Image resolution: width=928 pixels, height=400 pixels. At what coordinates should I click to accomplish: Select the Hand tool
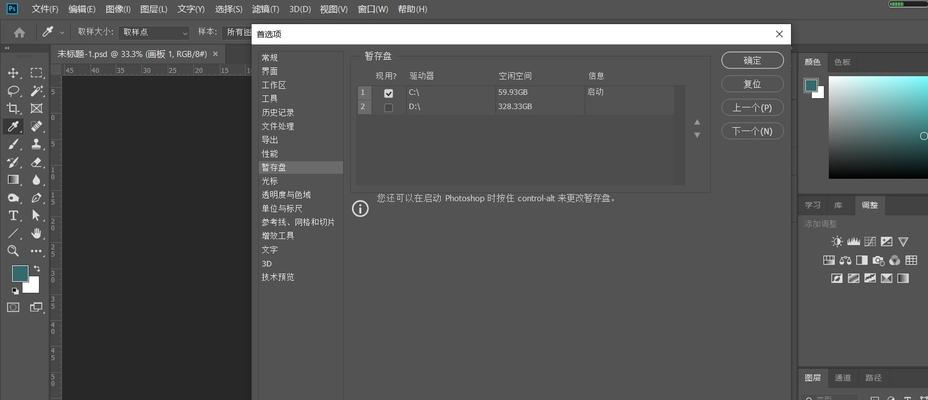pos(37,233)
